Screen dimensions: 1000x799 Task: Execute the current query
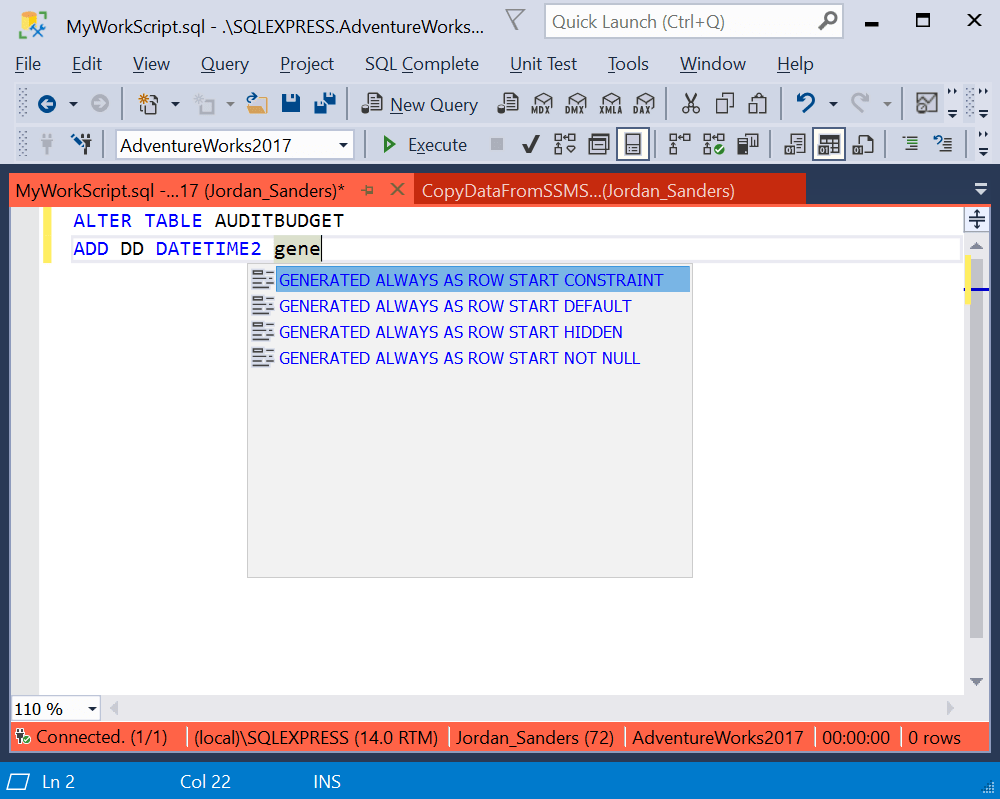[x=423, y=144]
